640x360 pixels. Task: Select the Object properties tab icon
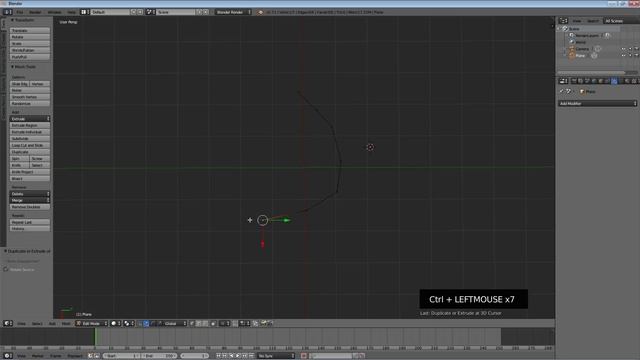click(x=601, y=81)
